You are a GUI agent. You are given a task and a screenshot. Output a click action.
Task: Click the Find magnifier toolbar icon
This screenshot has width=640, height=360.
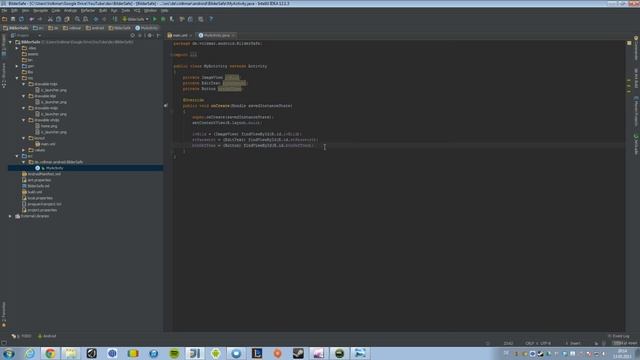point(77,19)
